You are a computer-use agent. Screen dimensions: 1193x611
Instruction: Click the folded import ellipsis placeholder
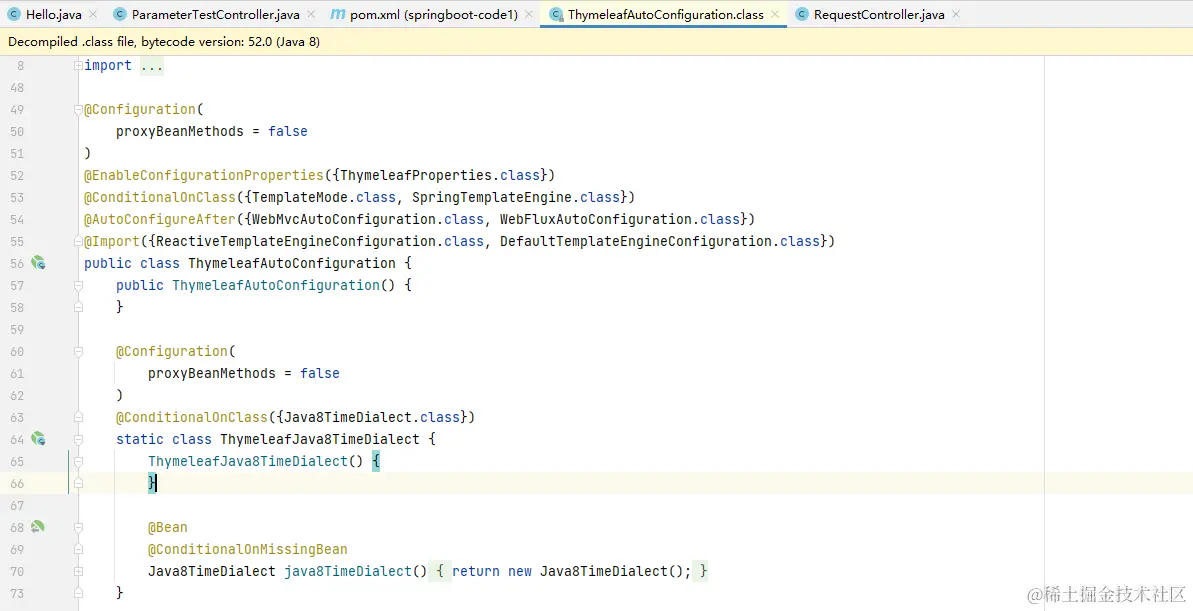(151, 65)
